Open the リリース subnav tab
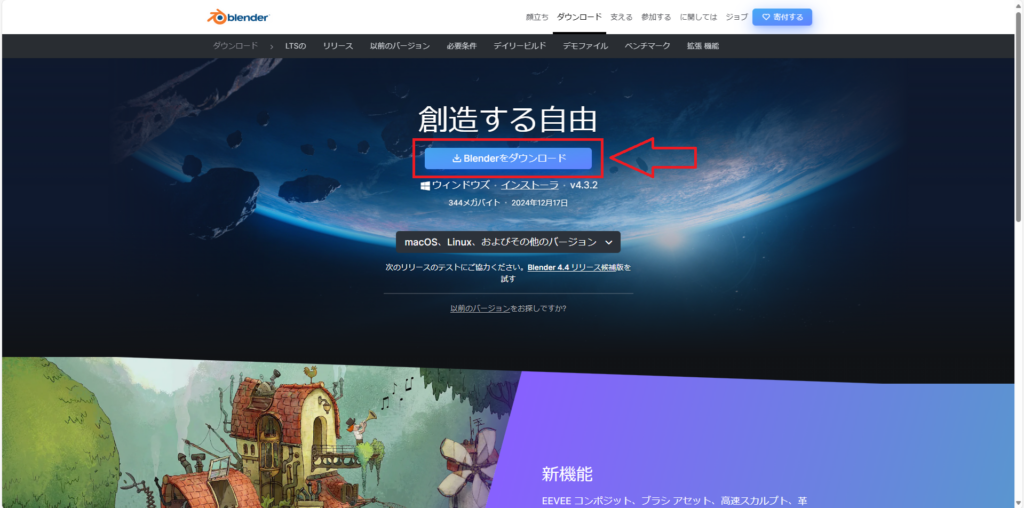This screenshot has height=508, width=1024. click(338, 46)
